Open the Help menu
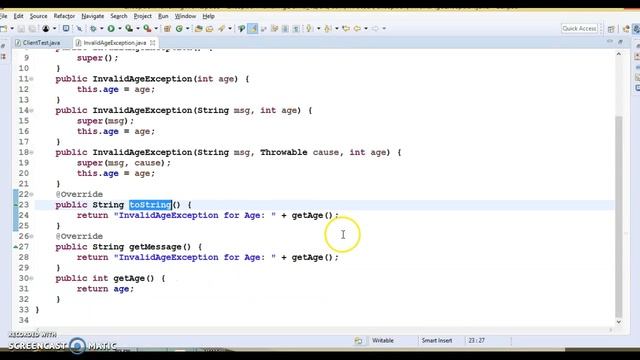 point(209,16)
